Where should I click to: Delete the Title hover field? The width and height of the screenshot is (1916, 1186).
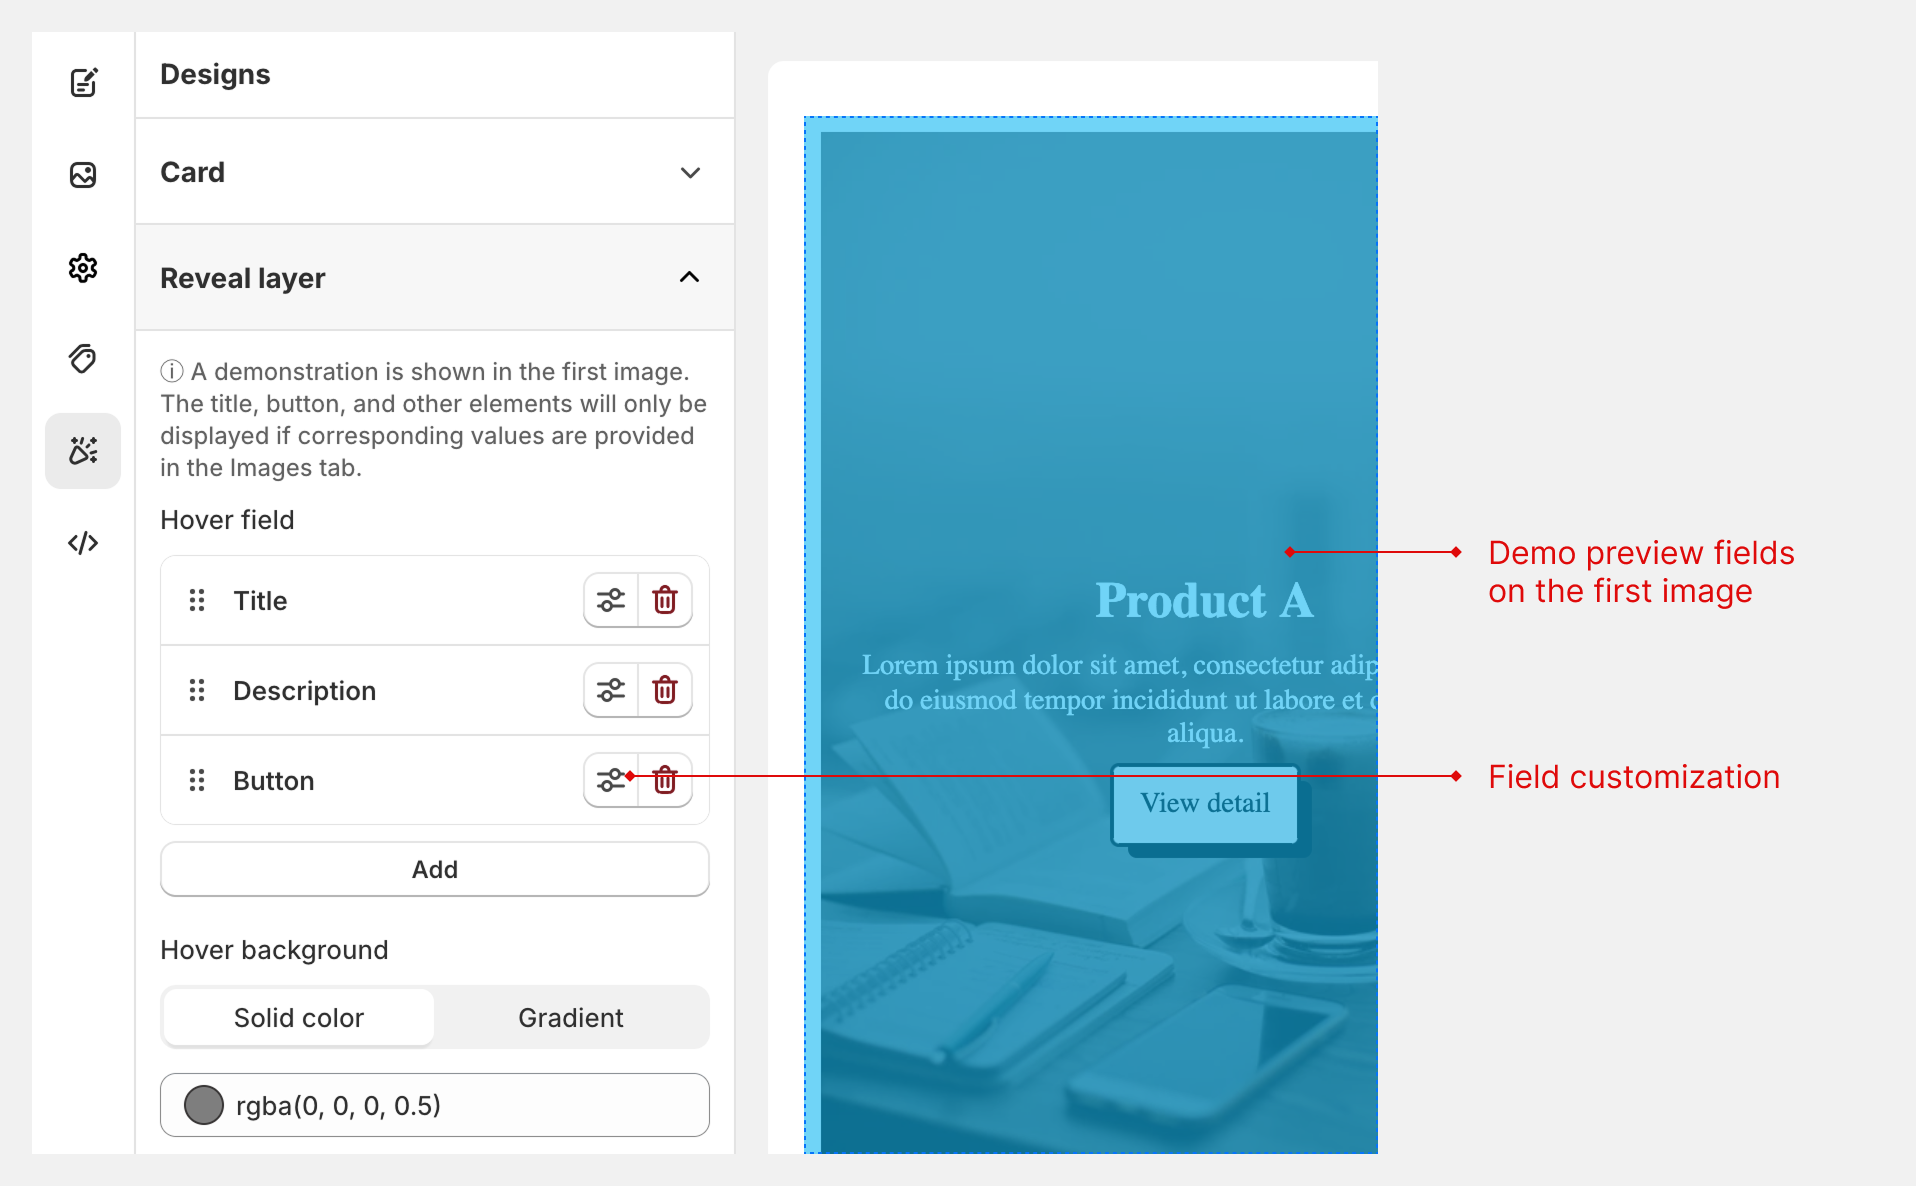click(665, 600)
